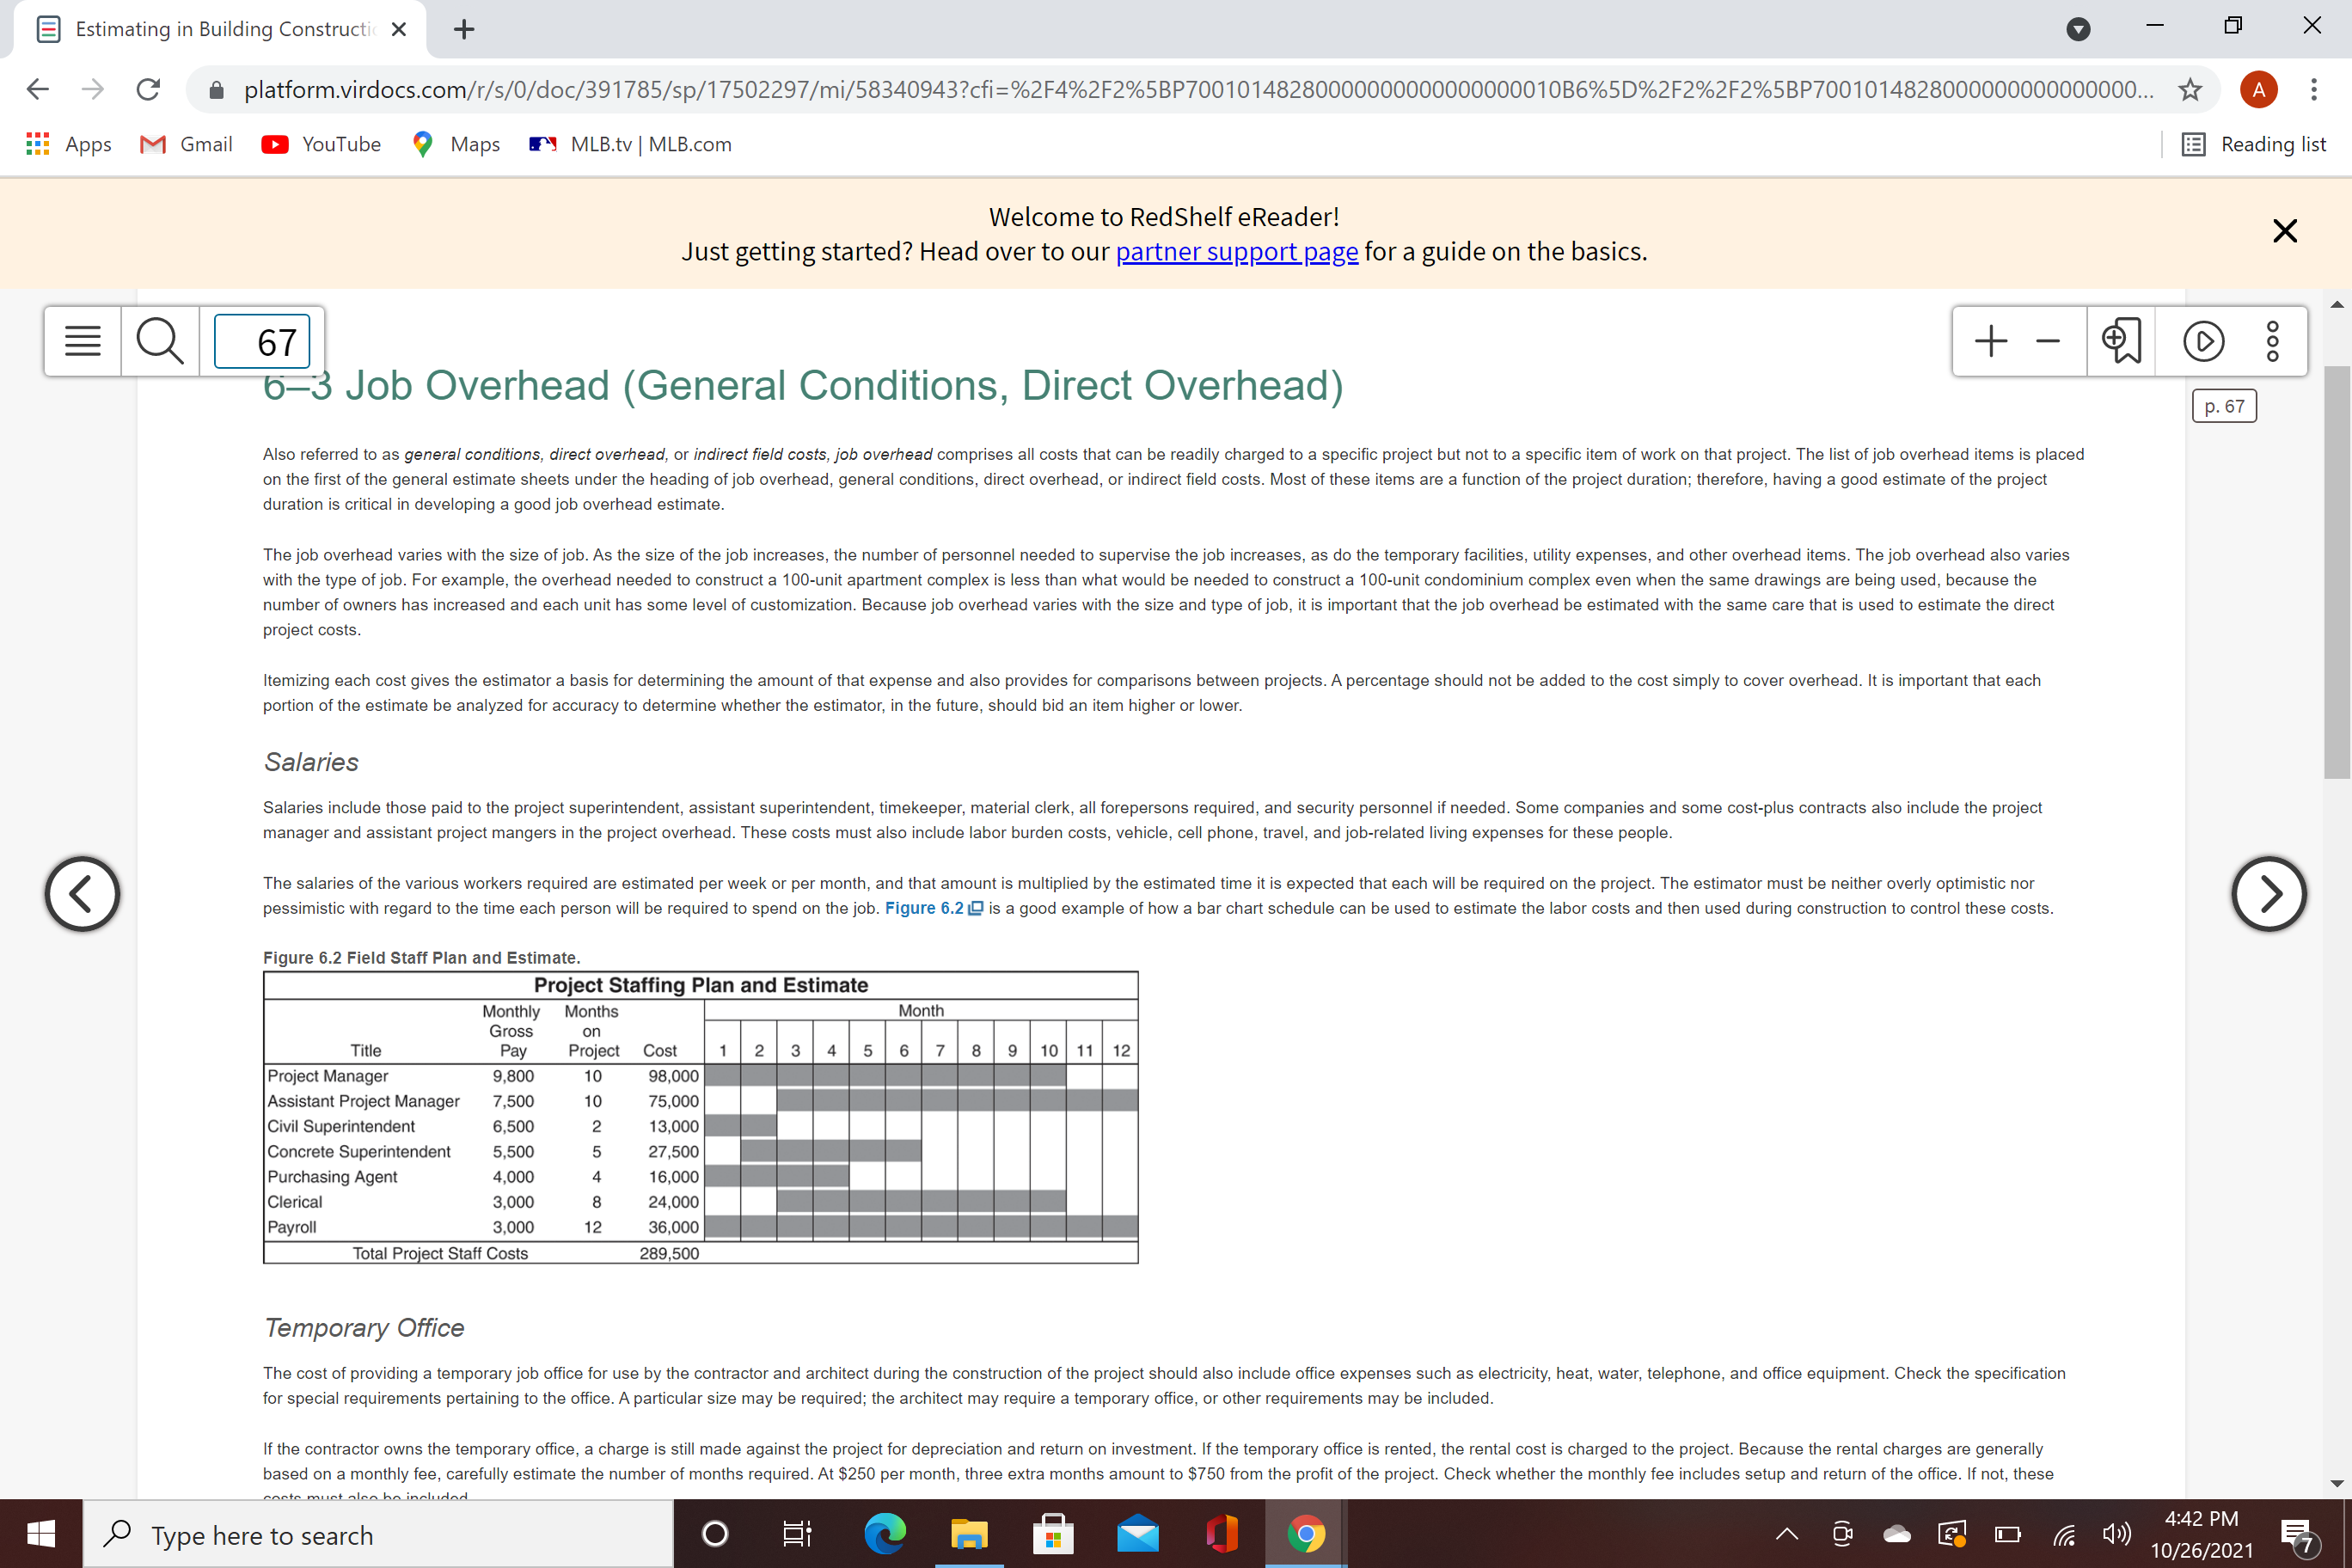2352x1568 pixels.
Task: Open File Explorer from the taskbar
Action: point(968,1533)
